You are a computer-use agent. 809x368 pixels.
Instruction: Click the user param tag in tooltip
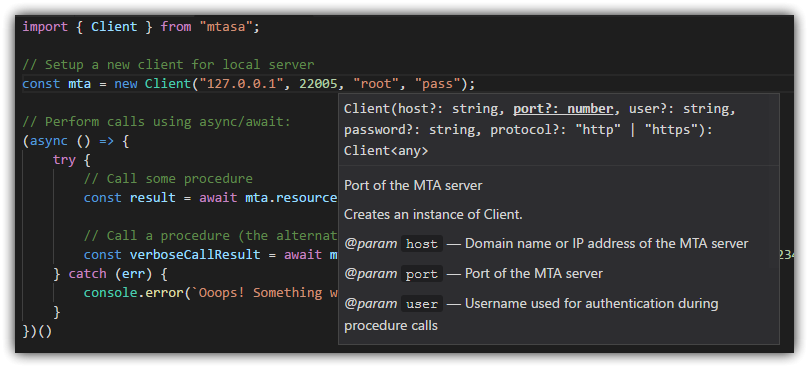[x=422, y=304]
